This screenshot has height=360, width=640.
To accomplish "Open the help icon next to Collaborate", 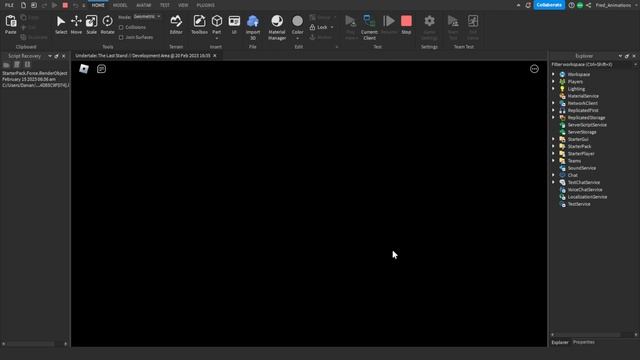I will click(571, 5).
